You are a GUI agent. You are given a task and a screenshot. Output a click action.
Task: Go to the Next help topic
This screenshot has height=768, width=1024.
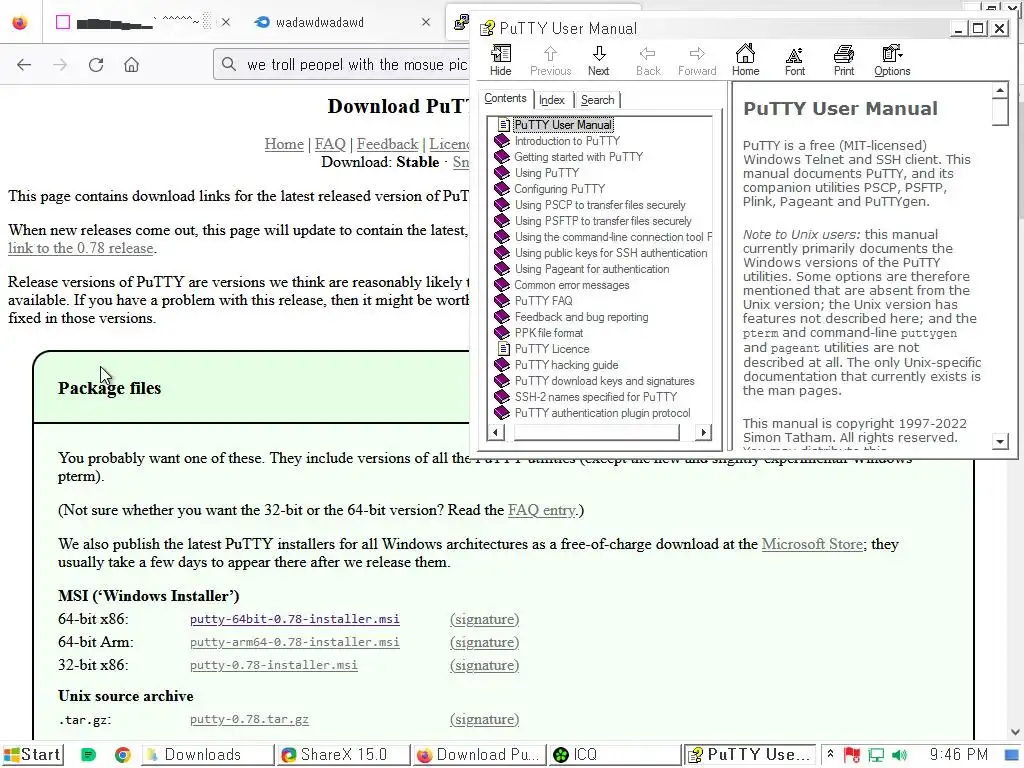598,60
